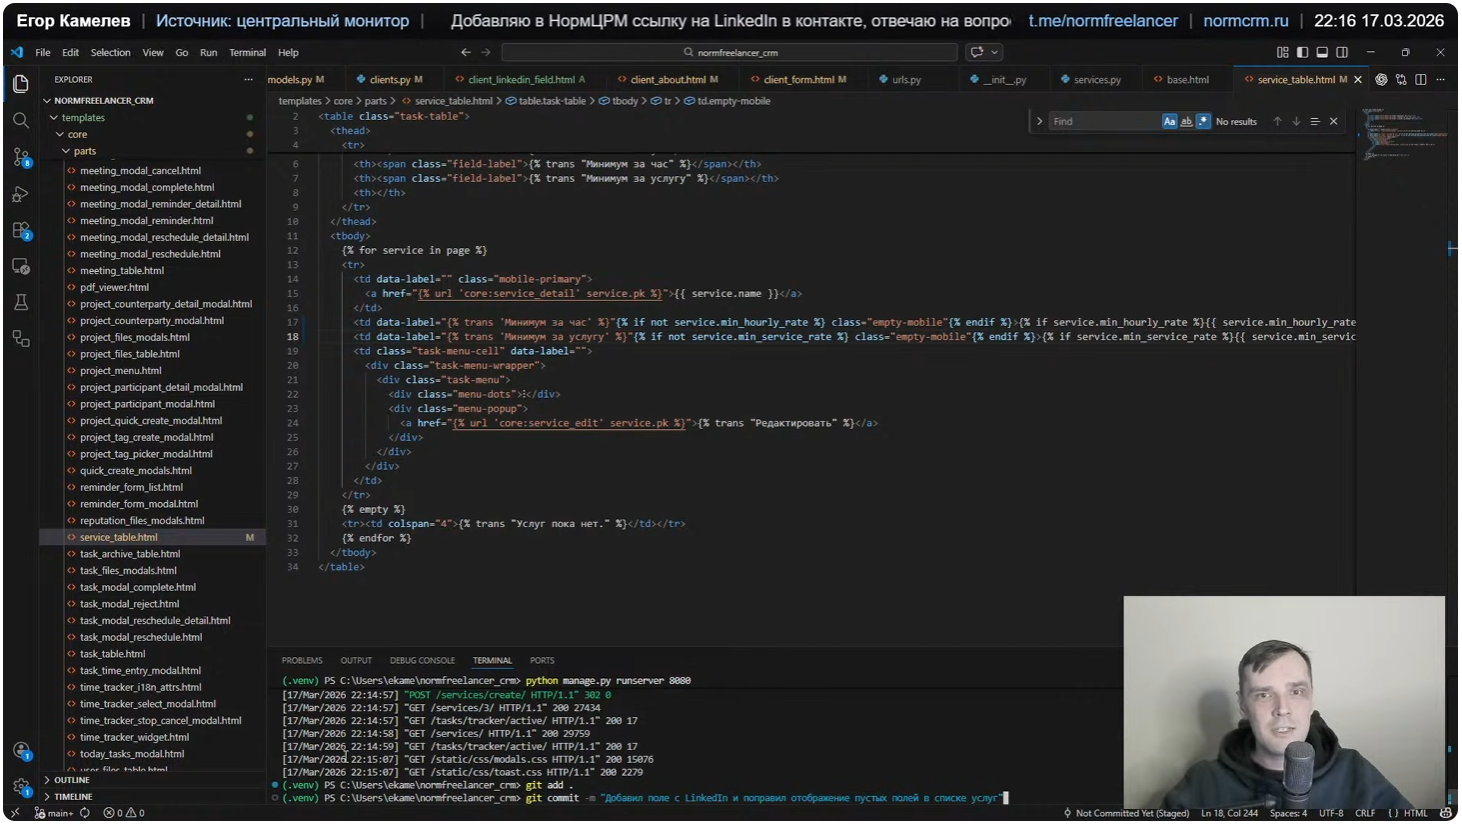This screenshot has width=1462, height=824.
Task: Click the HTML language mode in status bar
Action: click(1415, 814)
